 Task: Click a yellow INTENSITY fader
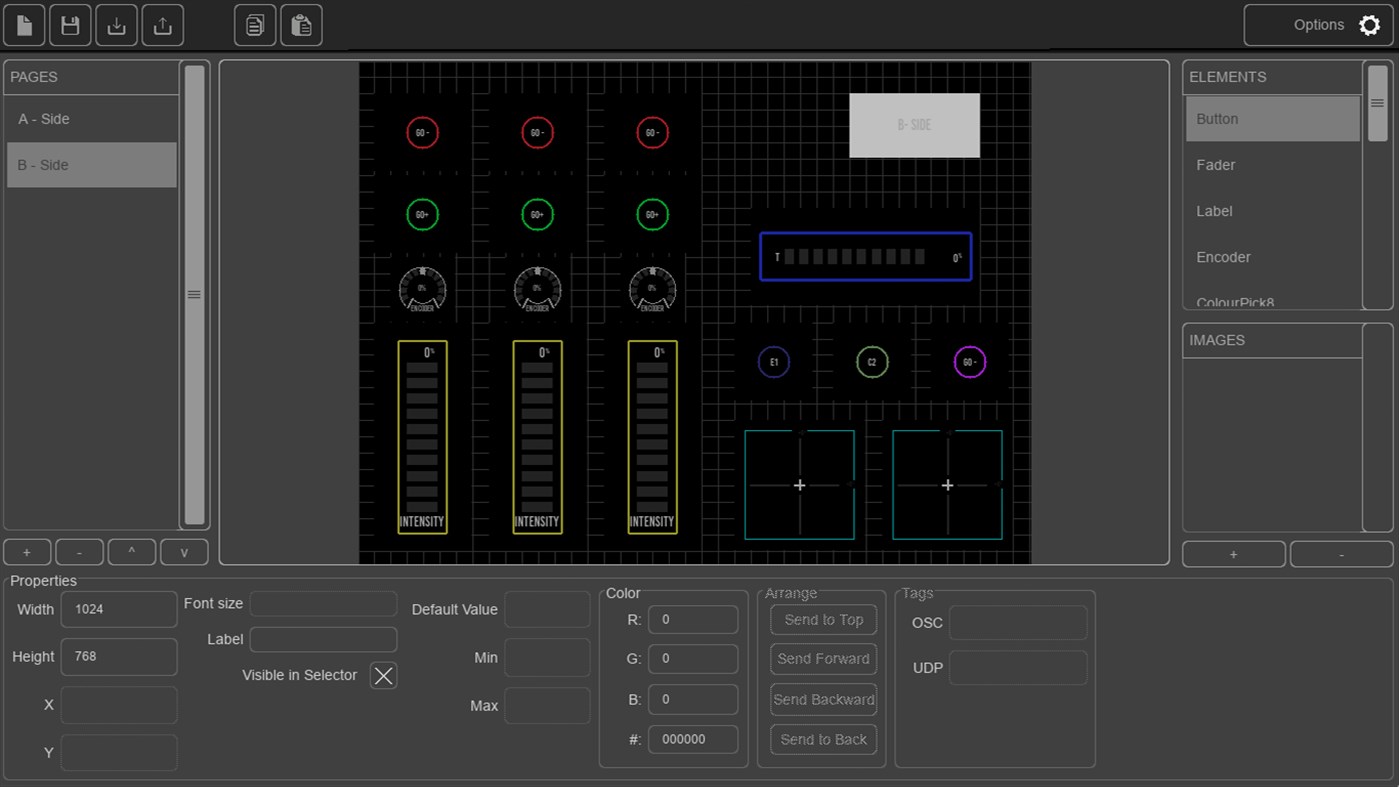coord(422,437)
